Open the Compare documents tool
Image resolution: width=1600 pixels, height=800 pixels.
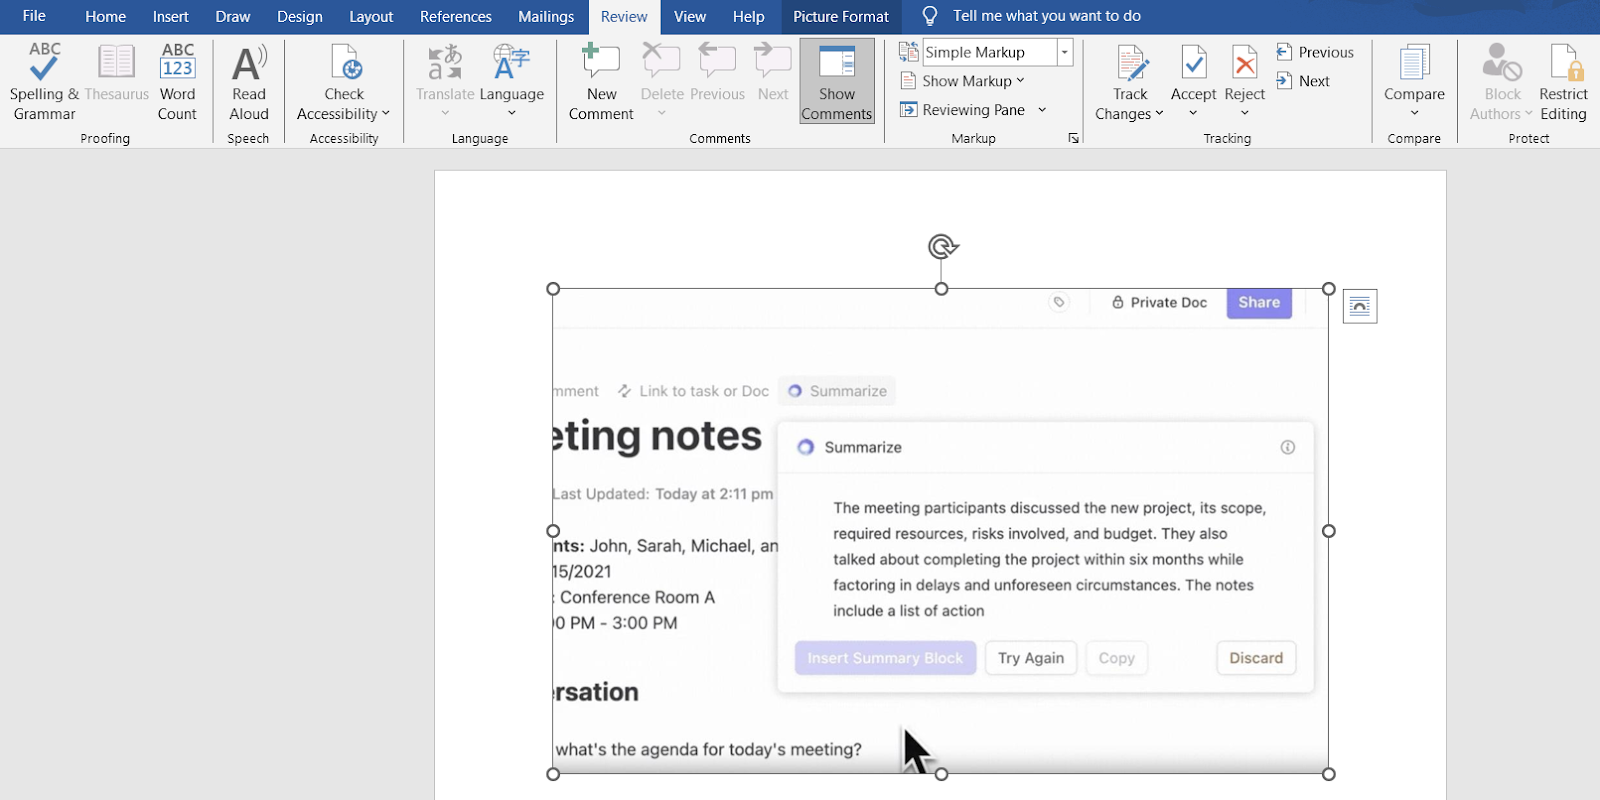click(1414, 74)
